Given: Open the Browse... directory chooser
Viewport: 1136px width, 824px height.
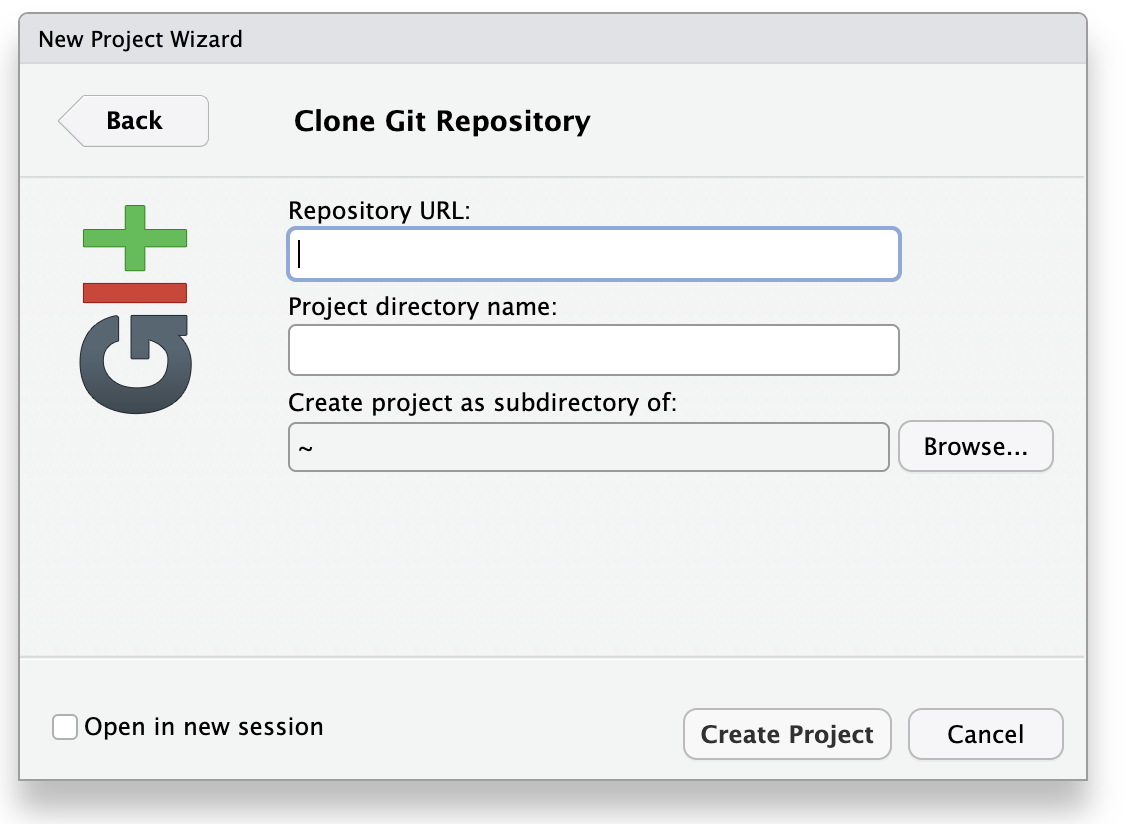Looking at the screenshot, I should click(x=975, y=447).
